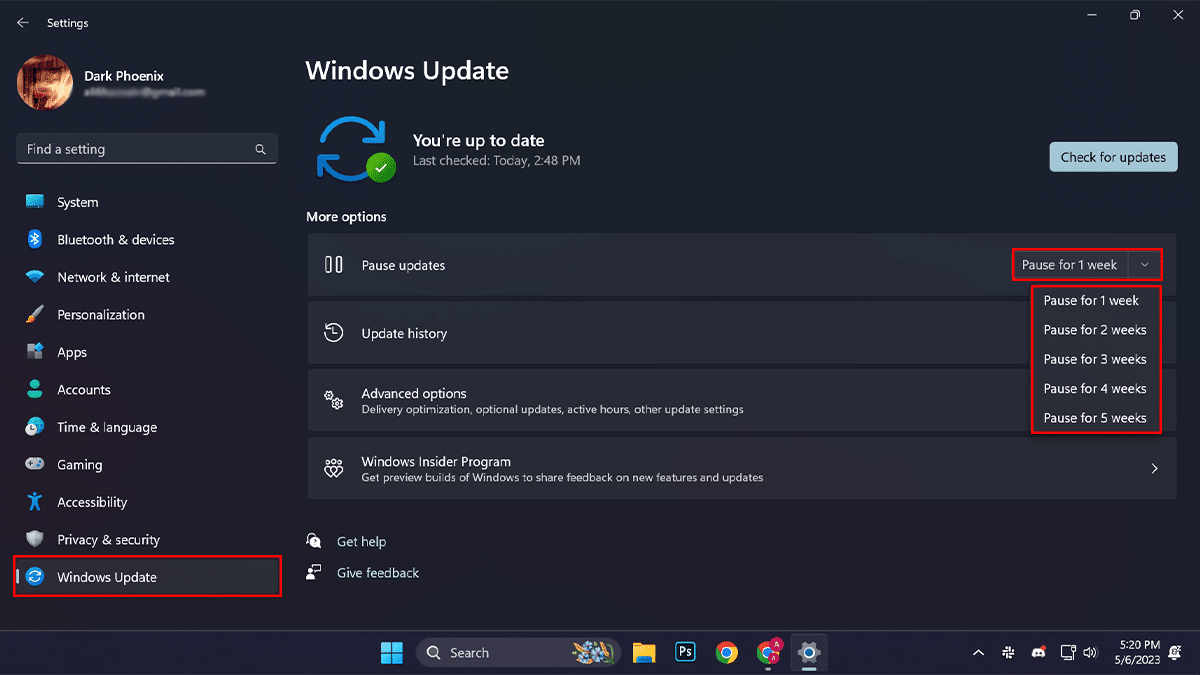Viewport: 1200px width, 675px height.
Task: Click the Bluetooth & devices icon in sidebar
Action: tap(35, 240)
